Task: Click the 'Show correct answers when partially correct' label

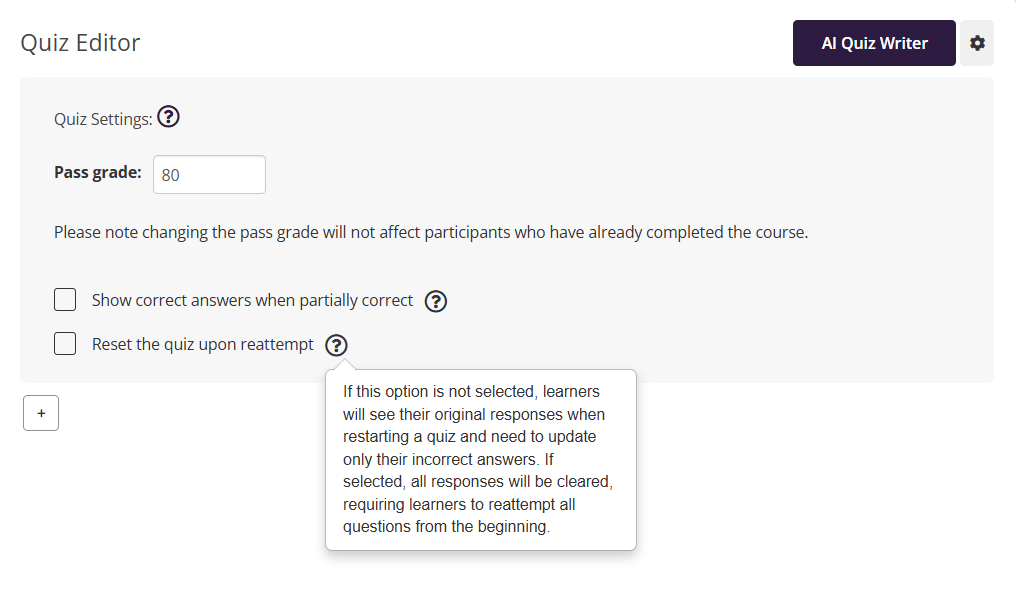Action: pyautogui.click(x=252, y=300)
